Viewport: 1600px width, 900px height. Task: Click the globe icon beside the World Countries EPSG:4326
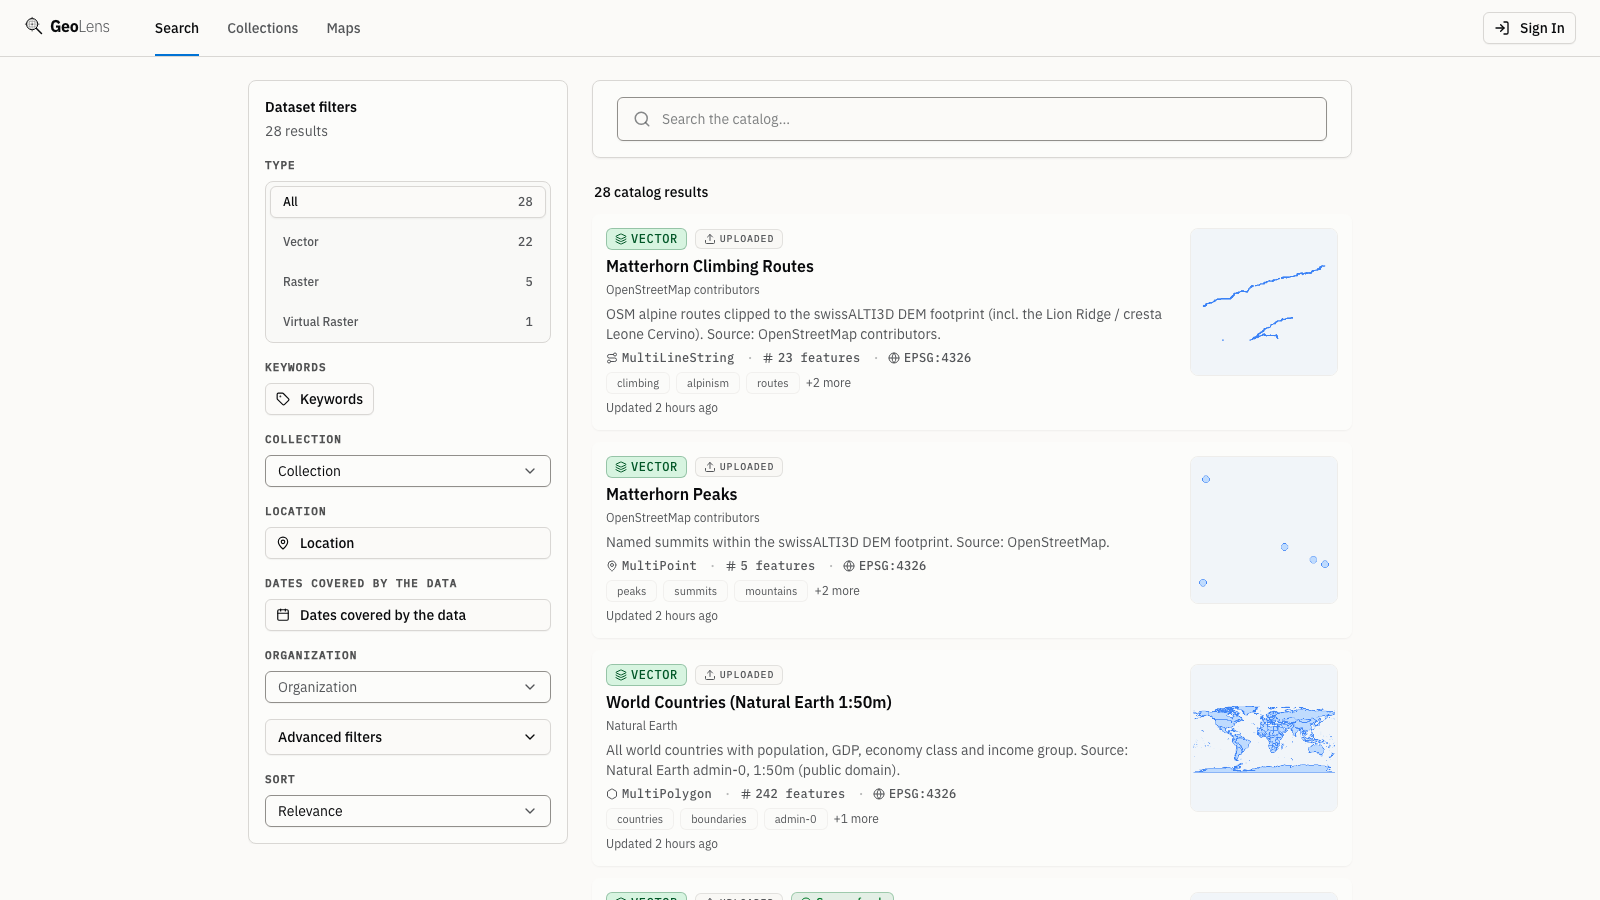(x=879, y=794)
